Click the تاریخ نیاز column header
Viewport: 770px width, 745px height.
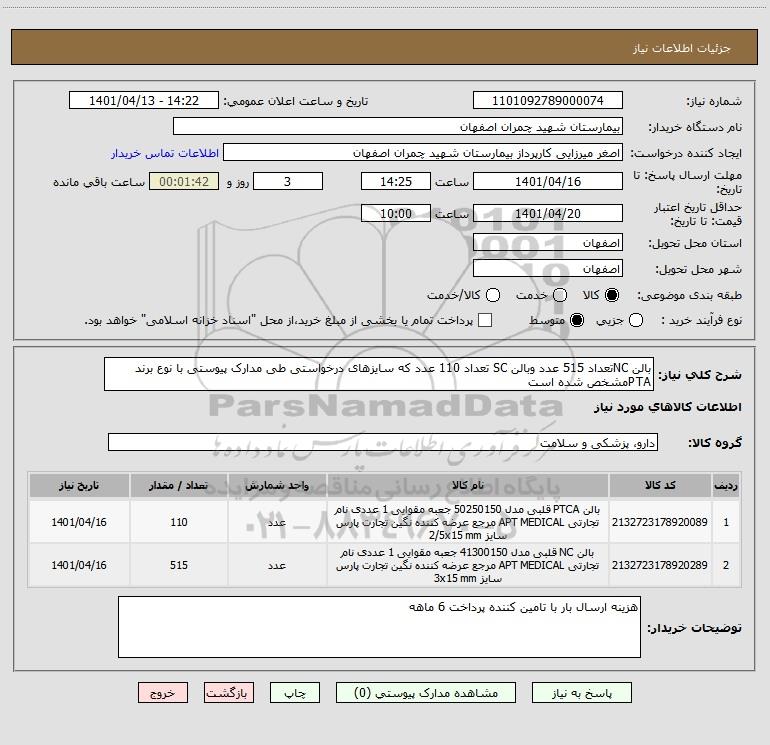[79, 485]
